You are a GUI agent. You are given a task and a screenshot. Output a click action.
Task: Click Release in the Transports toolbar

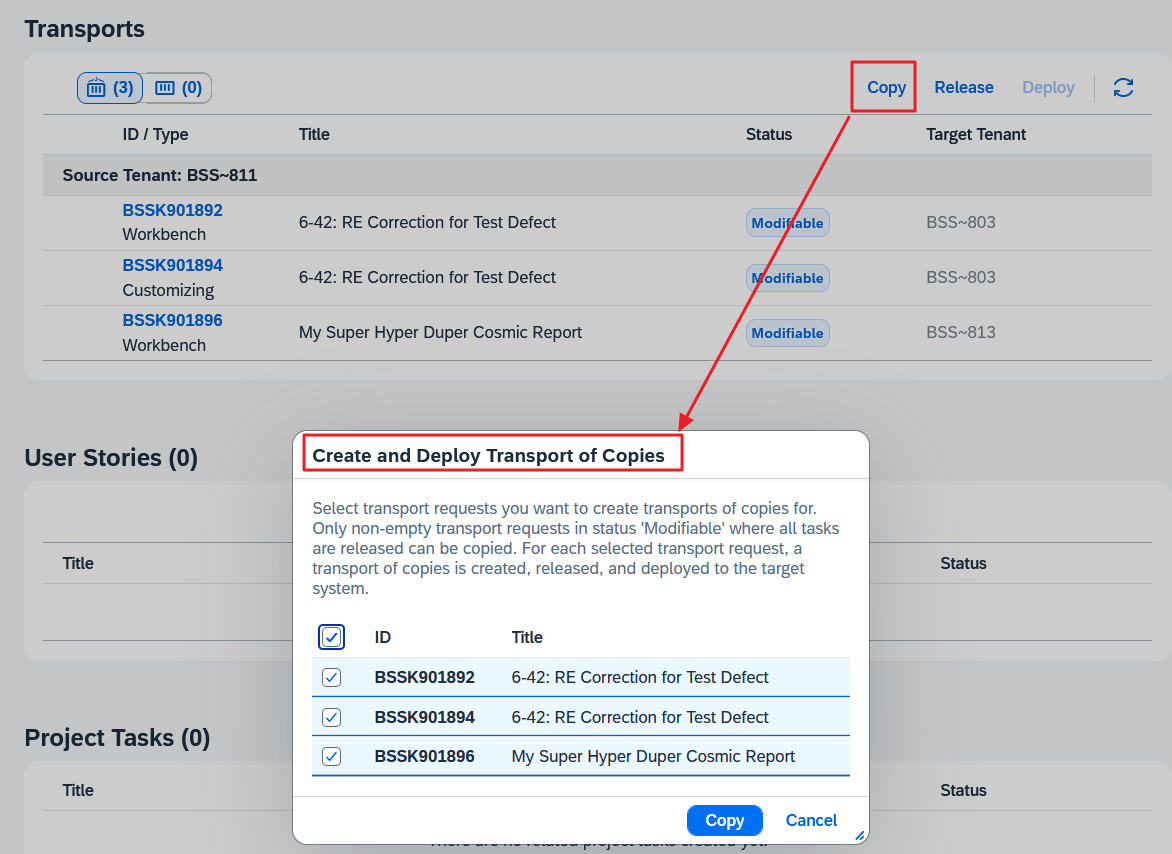(x=963, y=88)
